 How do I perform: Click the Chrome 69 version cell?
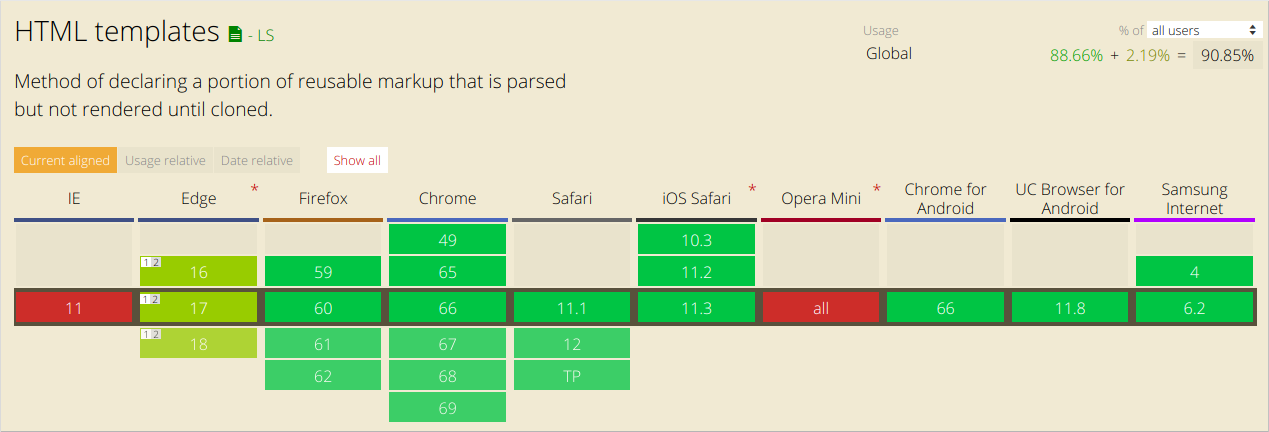coord(447,407)
